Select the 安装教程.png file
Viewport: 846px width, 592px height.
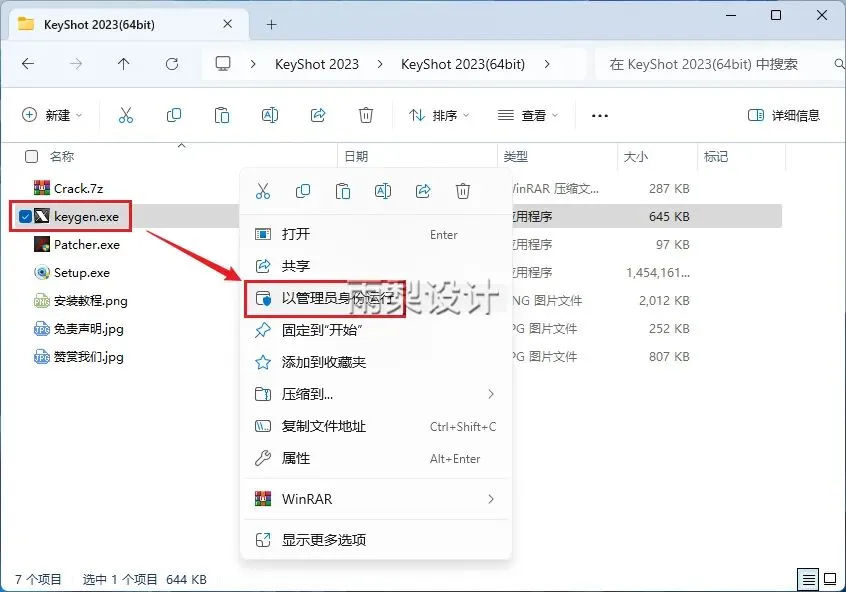[91, 301]
